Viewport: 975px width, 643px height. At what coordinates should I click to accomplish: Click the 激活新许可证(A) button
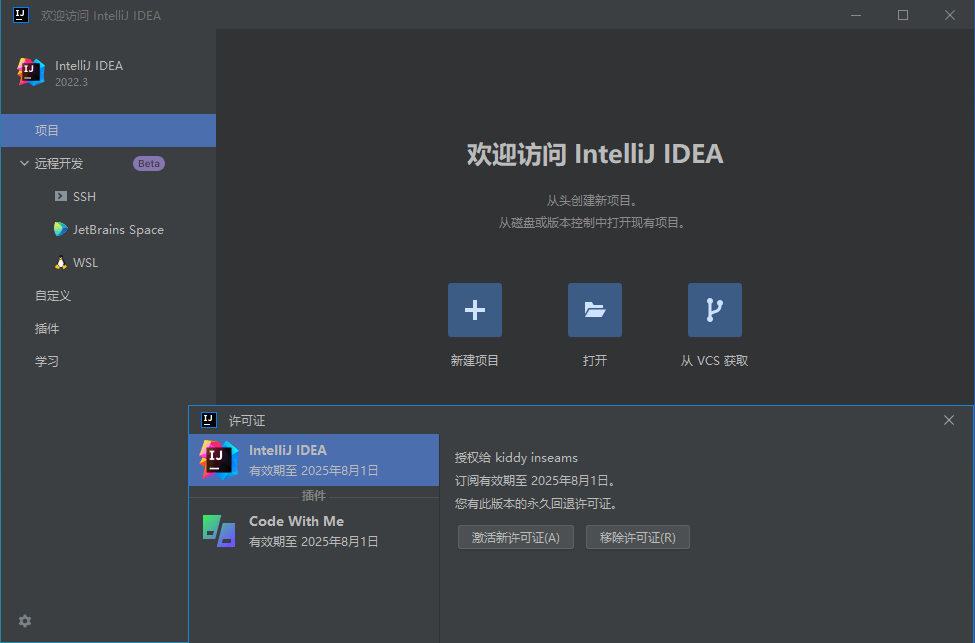pyautogui.click(x=515, y=537)
